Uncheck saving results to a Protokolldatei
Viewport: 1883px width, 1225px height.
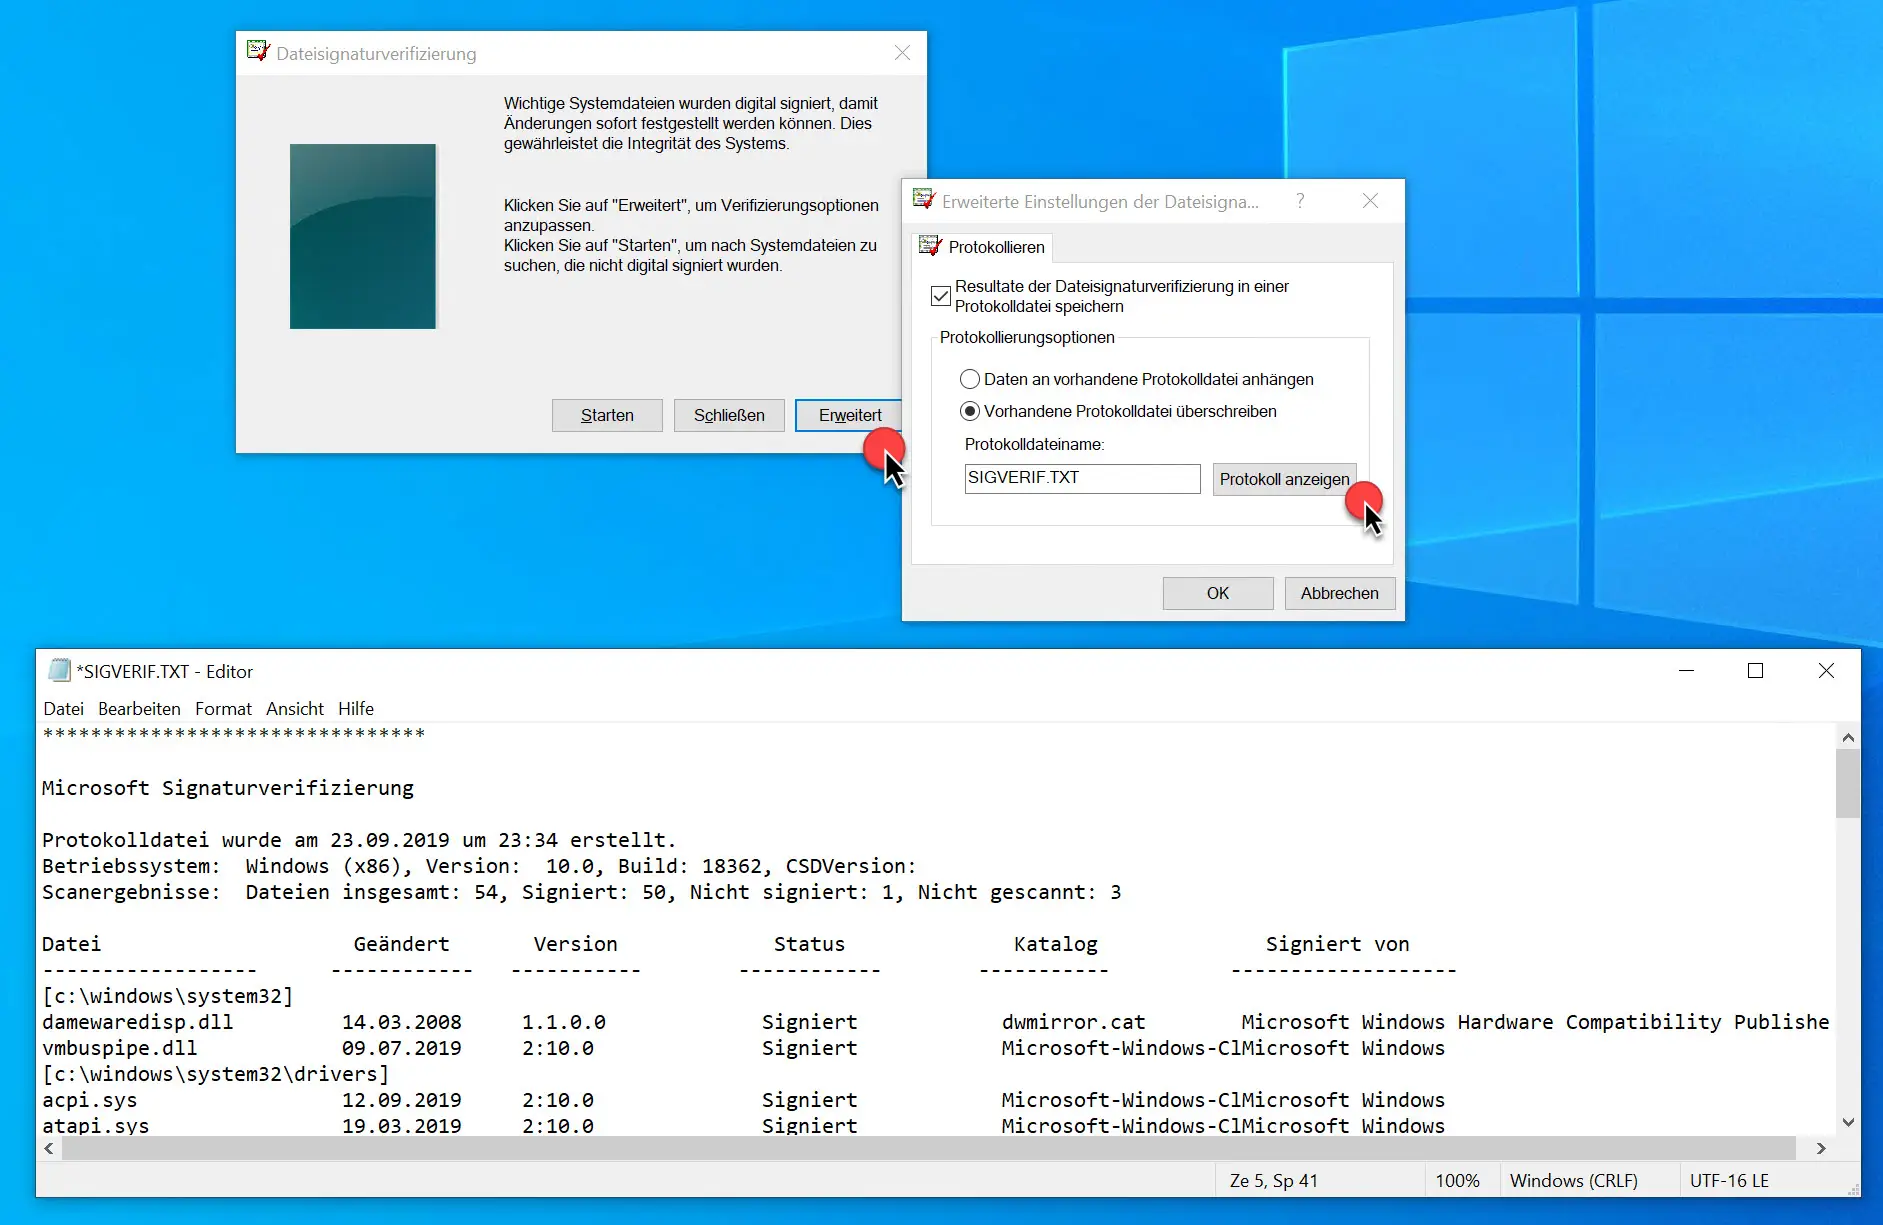pos(941,295)
